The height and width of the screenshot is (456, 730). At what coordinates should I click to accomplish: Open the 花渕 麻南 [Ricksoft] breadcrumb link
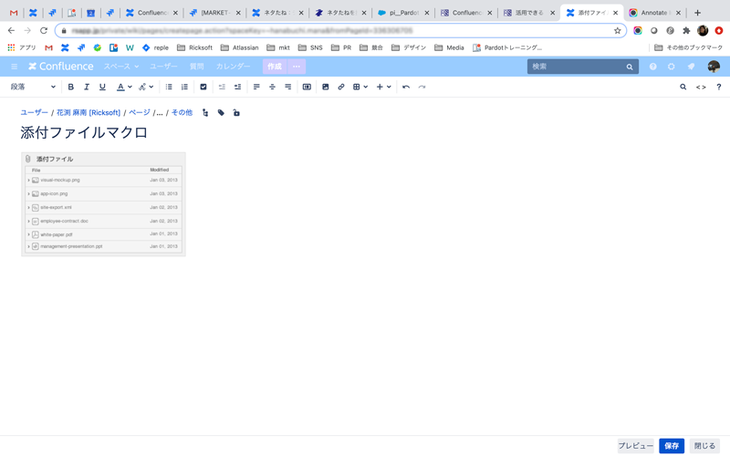pos(88,113)
